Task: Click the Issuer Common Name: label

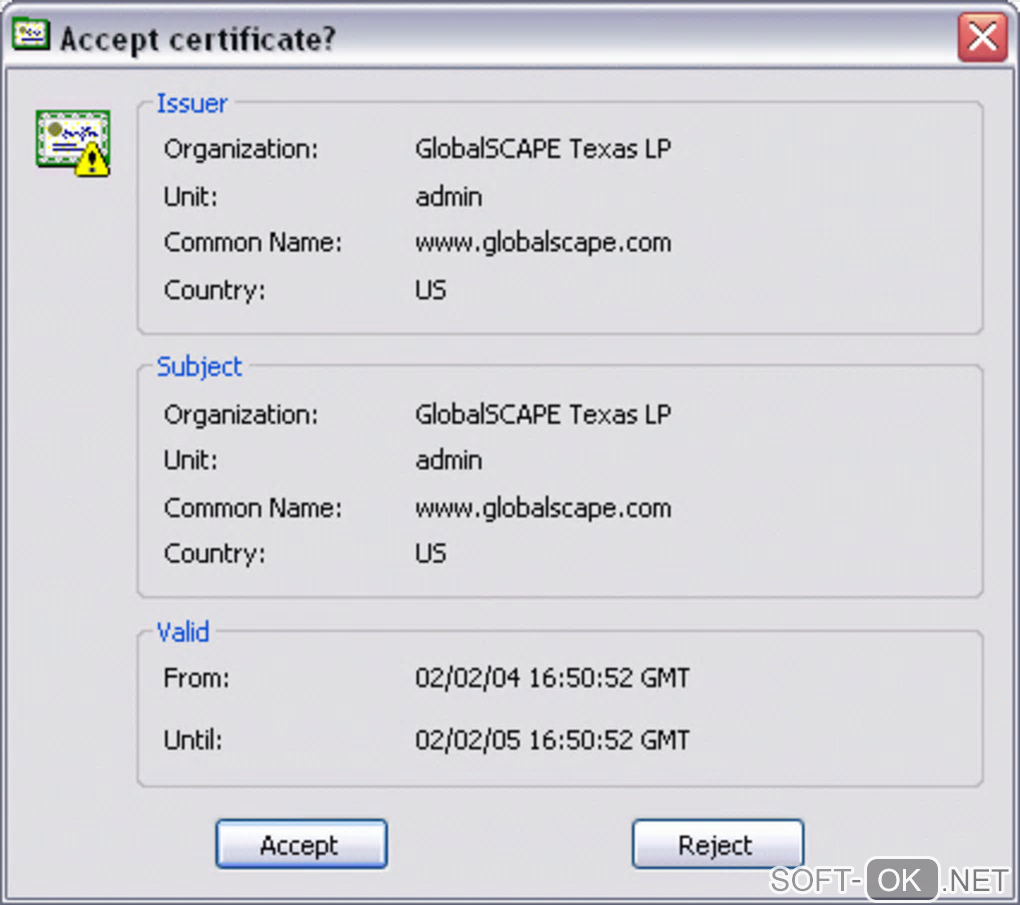Action: (252, 243)
